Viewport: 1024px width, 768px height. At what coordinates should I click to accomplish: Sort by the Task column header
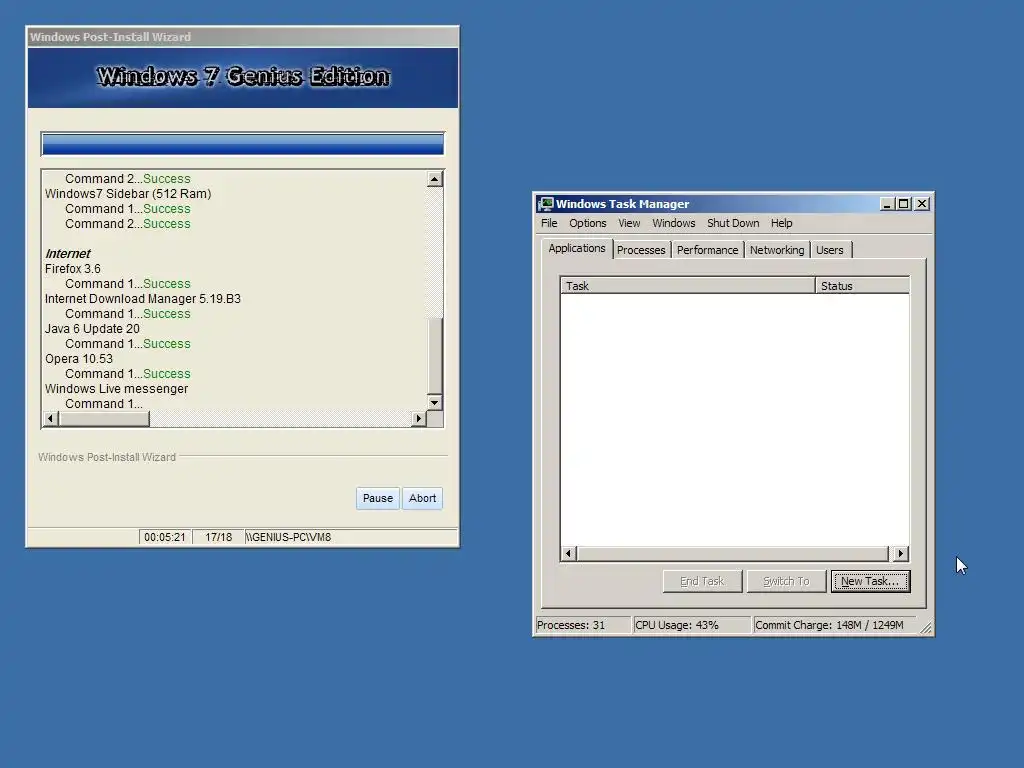[x=688, y=285]
